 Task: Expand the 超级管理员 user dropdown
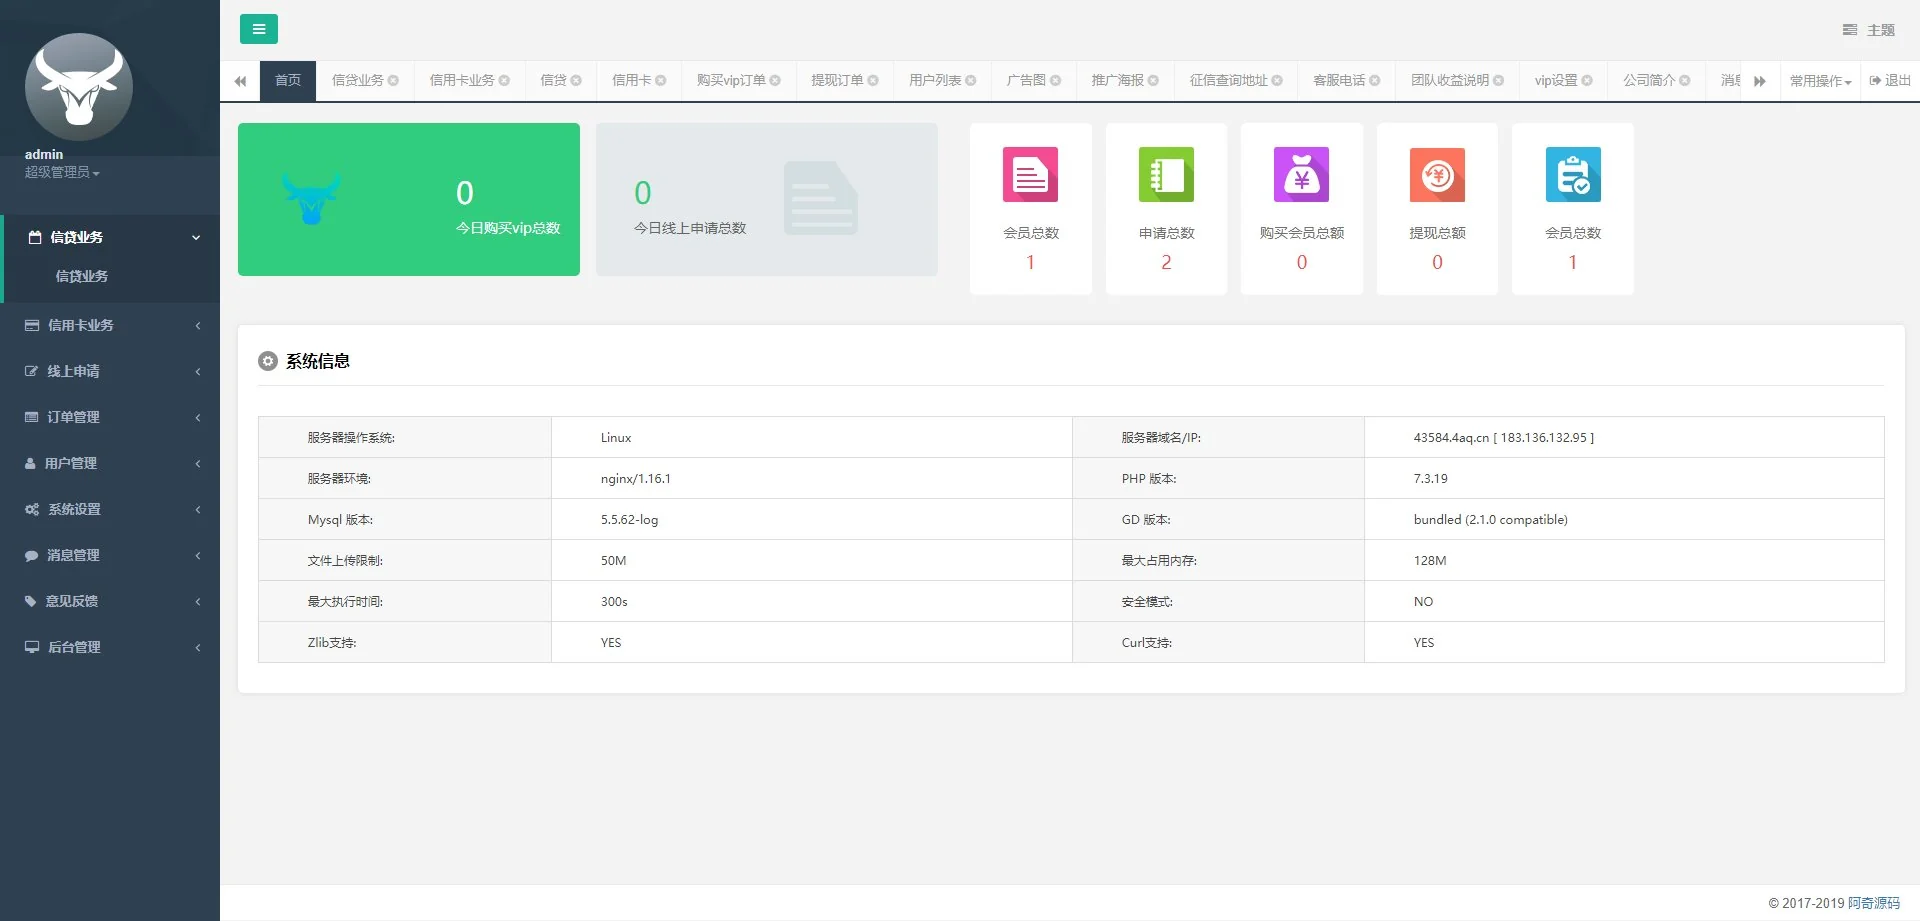click(x=62, y=172)
